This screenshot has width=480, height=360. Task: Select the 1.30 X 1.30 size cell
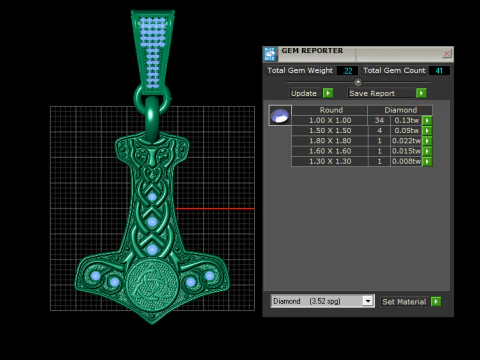click(x=330, y=162)
